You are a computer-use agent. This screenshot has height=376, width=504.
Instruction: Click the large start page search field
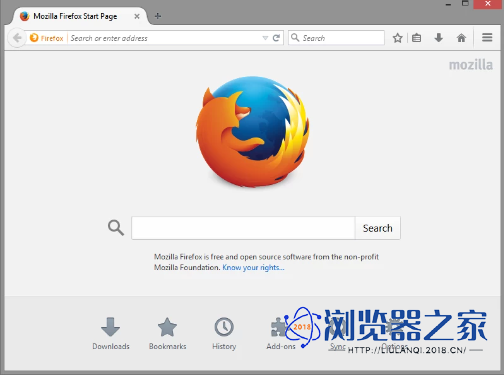coord(243,228)
